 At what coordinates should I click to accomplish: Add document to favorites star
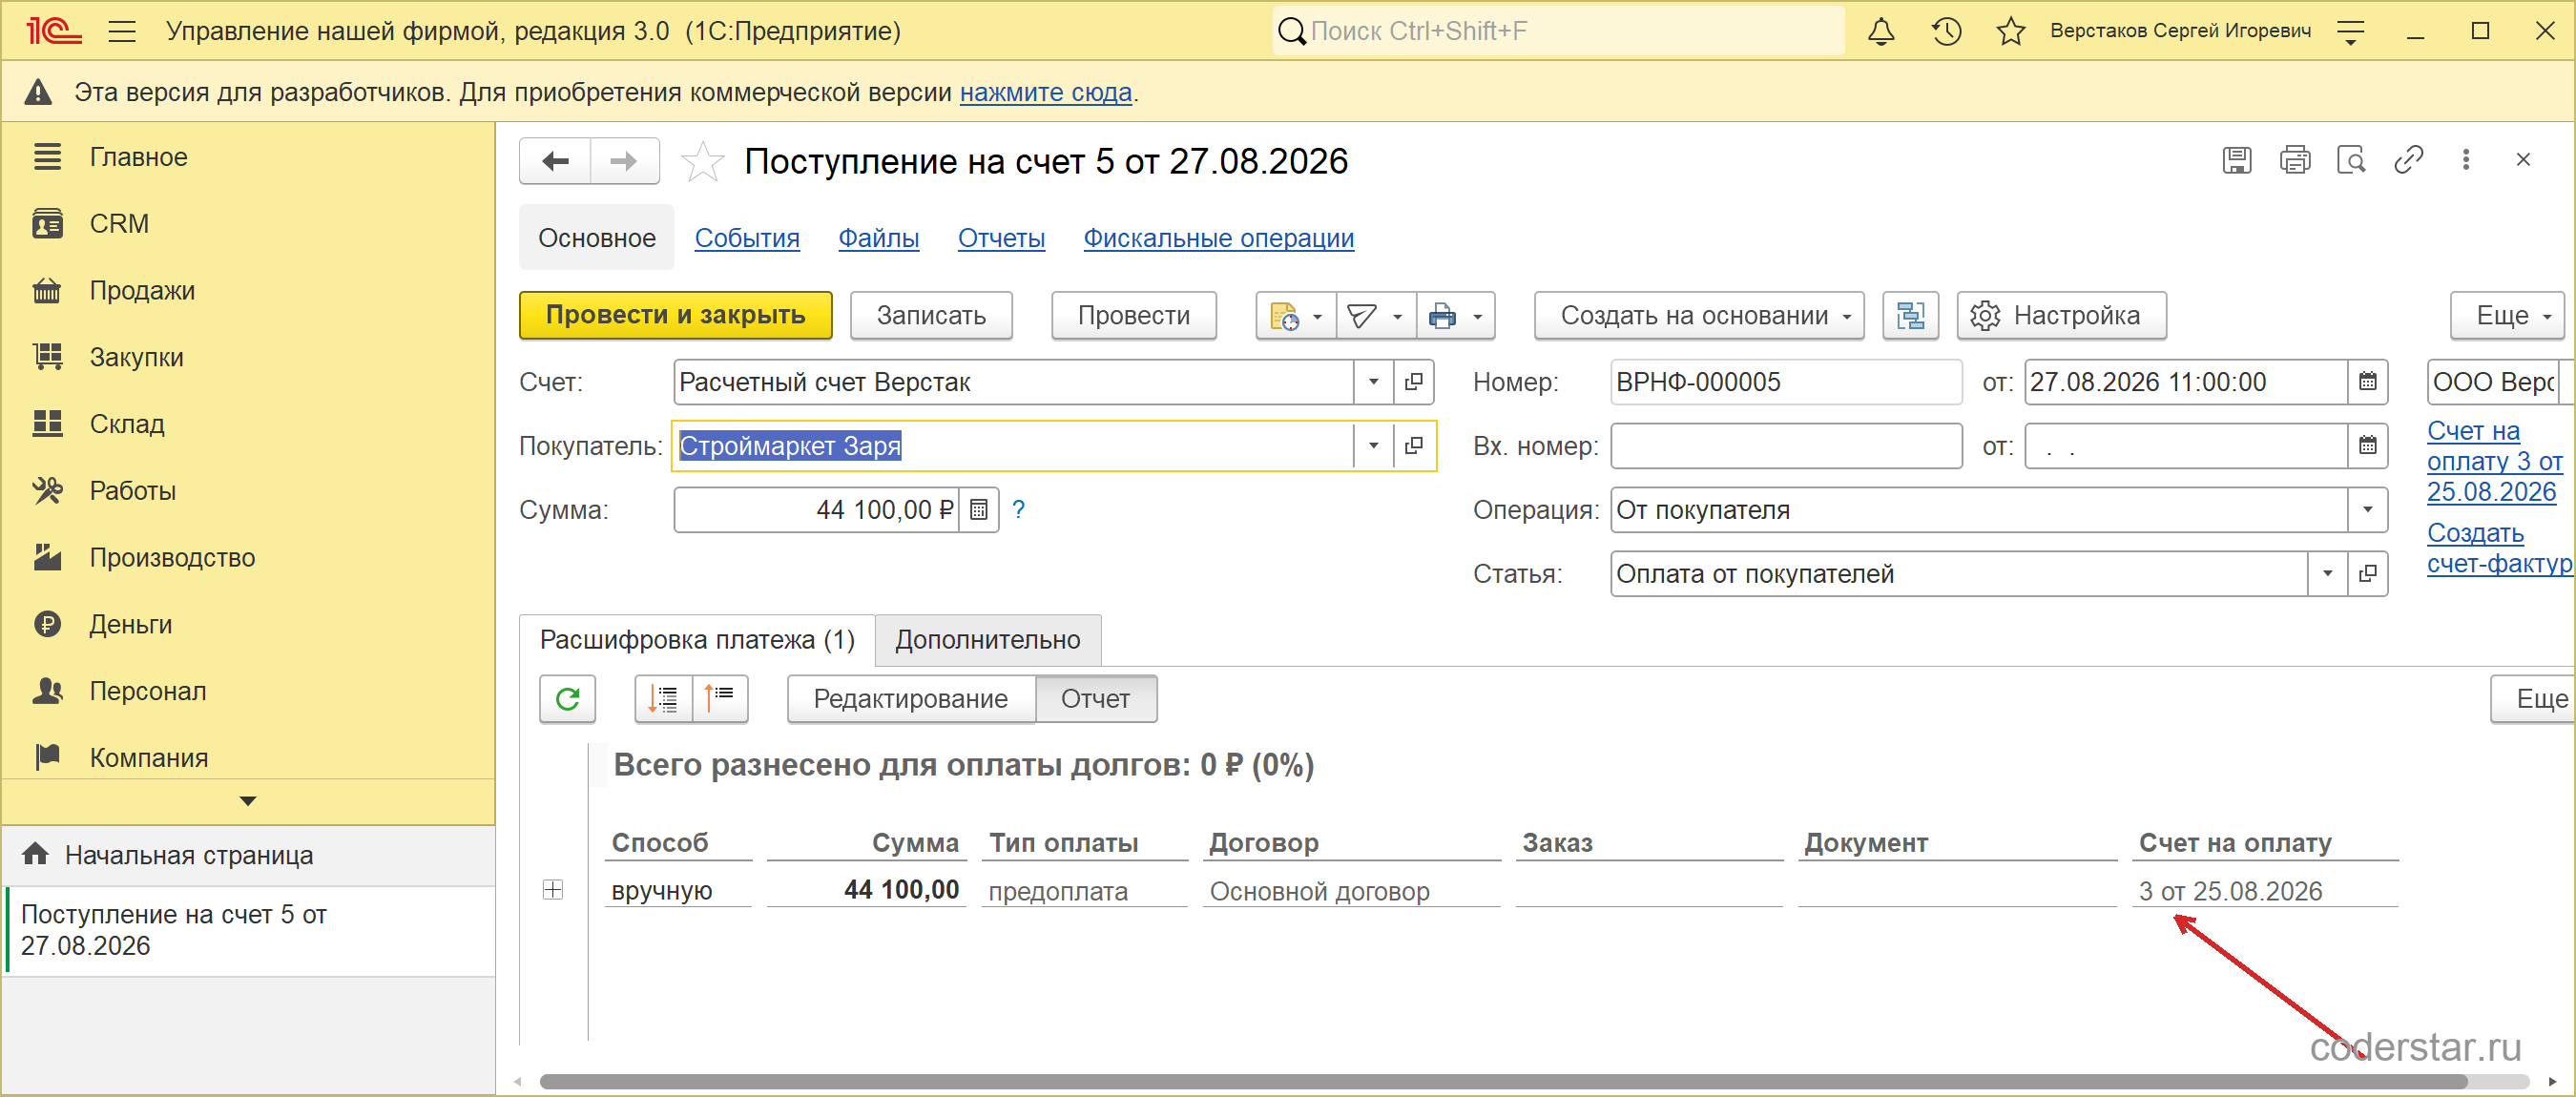[x=702, y=161]
